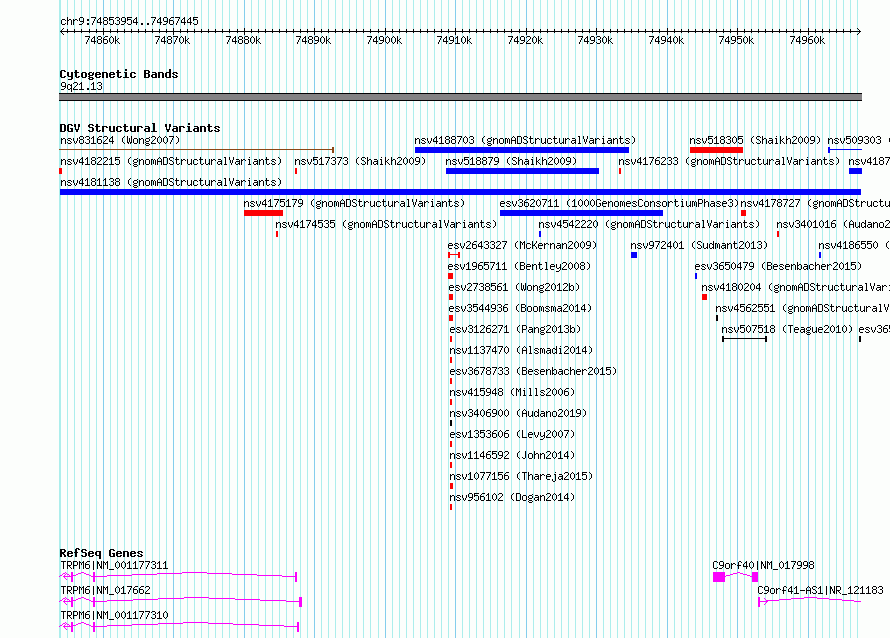Click nsv509303 variant label
This screenshot has height=638, width=890.
pos(858,140)
